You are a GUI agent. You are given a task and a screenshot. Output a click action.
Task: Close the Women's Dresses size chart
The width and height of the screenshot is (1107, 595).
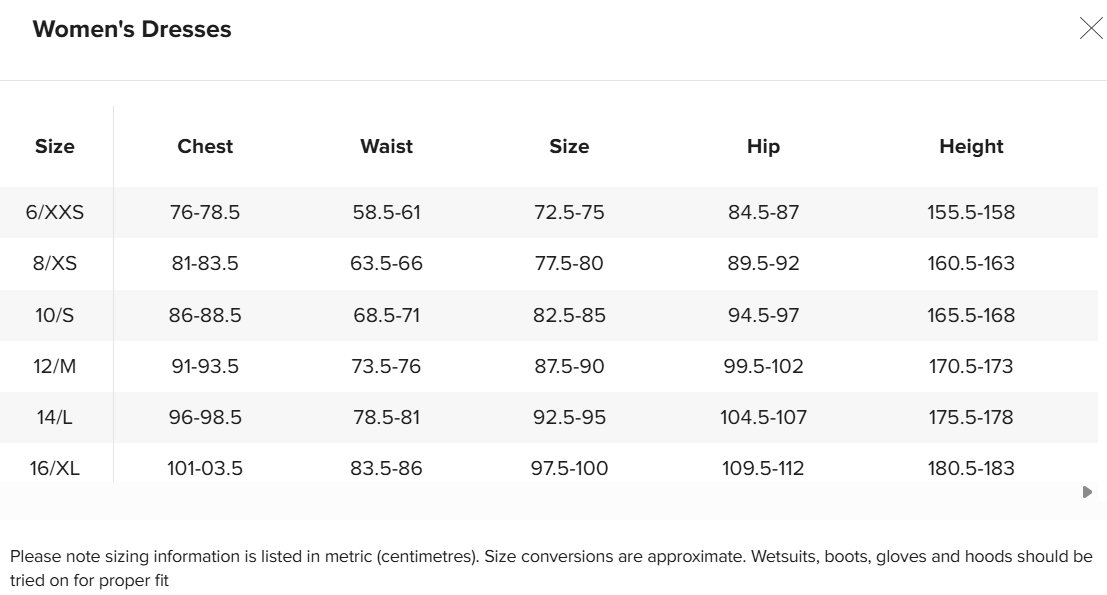click(x=1090, y=28)
